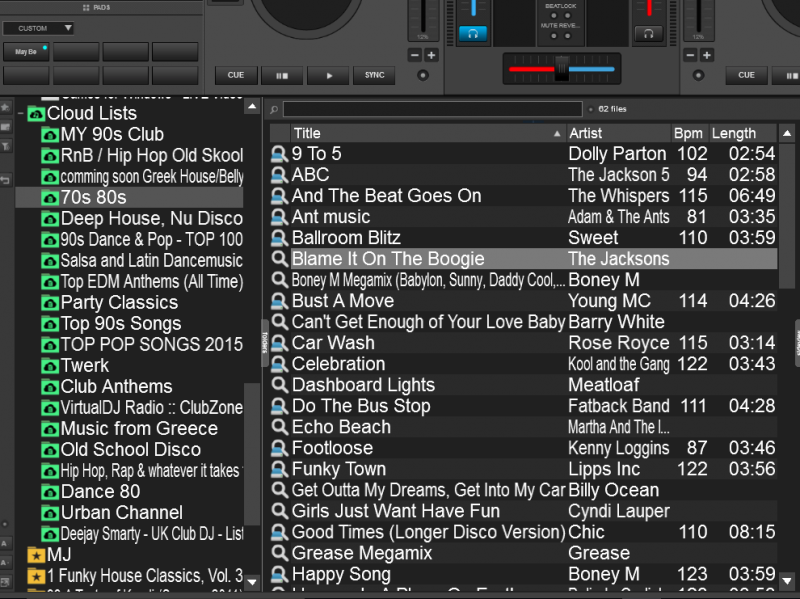Click the left deck play button
Image resolution: width=800 pixels, height=599 pixels.
329,76
